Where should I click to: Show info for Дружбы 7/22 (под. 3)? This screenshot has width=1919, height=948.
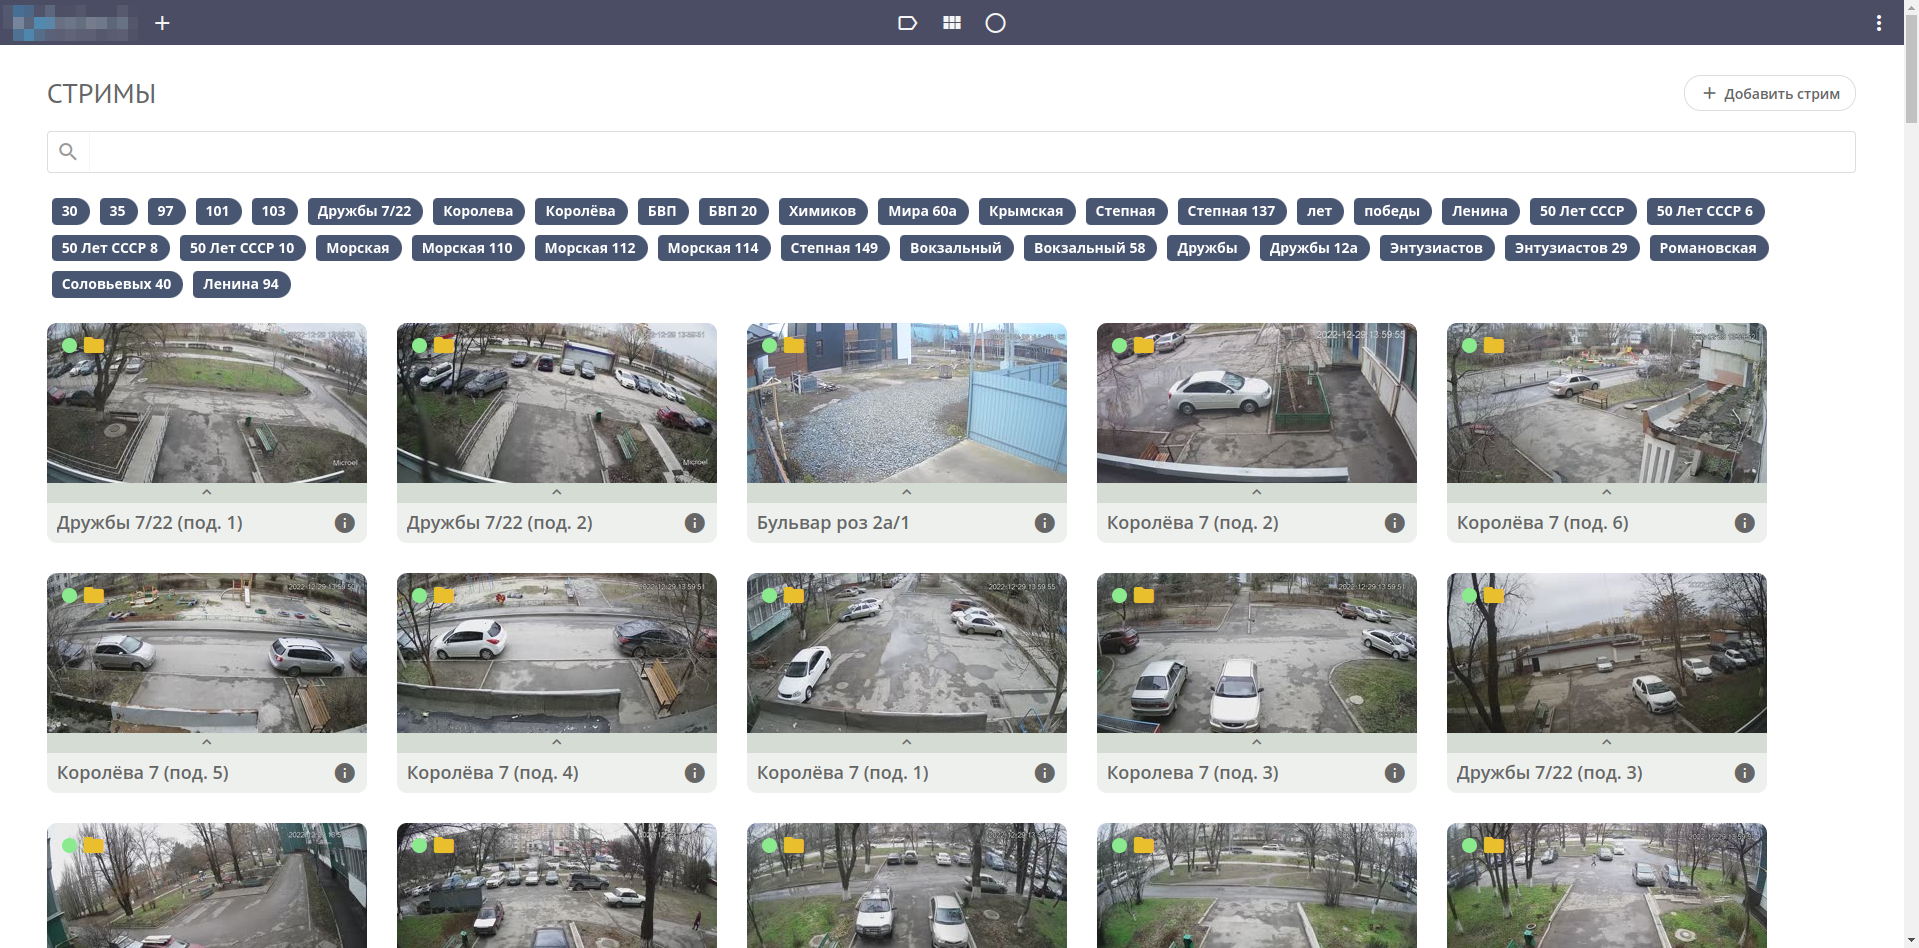tap(1745, 773)
